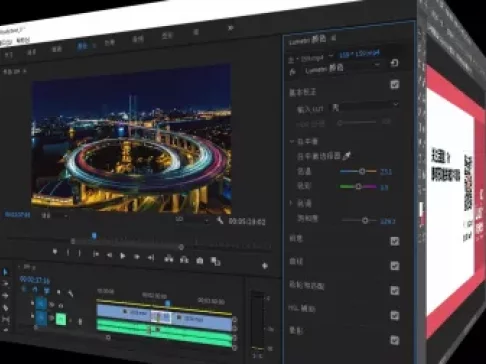Open the Comparison View icon
Screen dimensions: 486x364
(x=215, y=262)
